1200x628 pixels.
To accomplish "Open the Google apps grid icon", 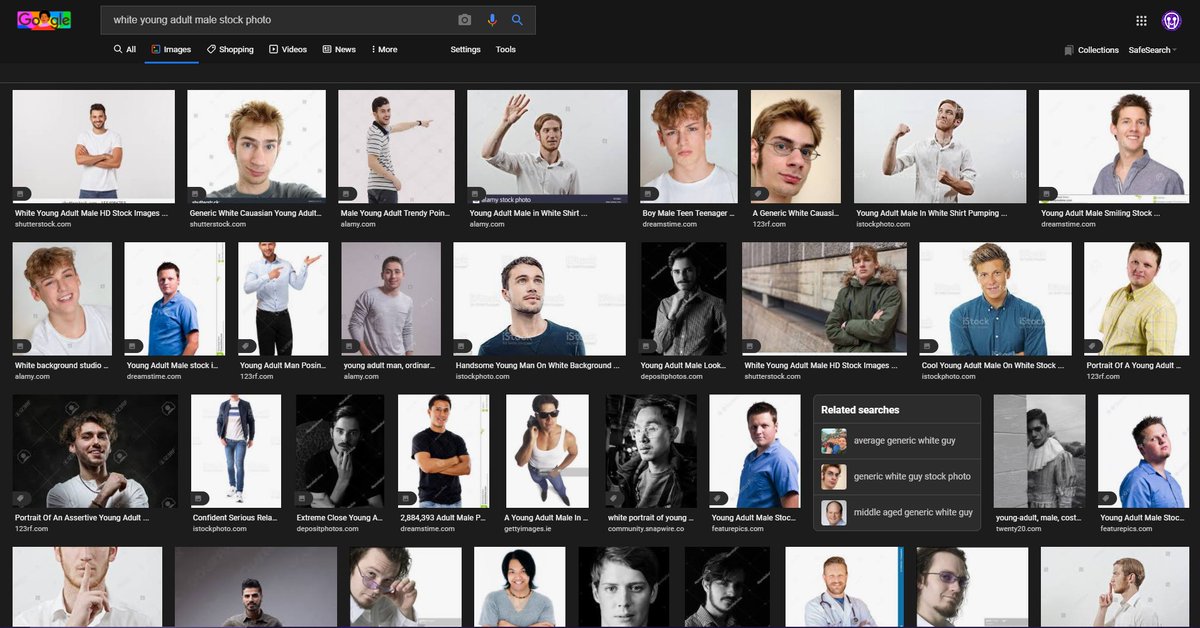I will click(x=1141, y=20).
